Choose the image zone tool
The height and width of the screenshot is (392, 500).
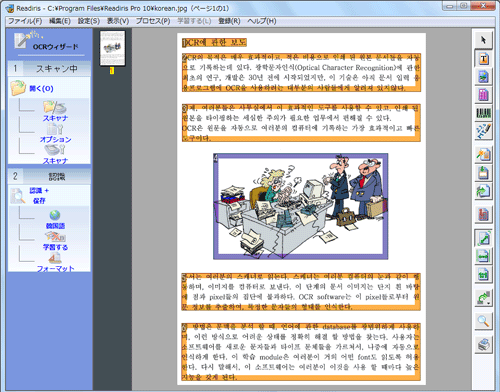483,77
